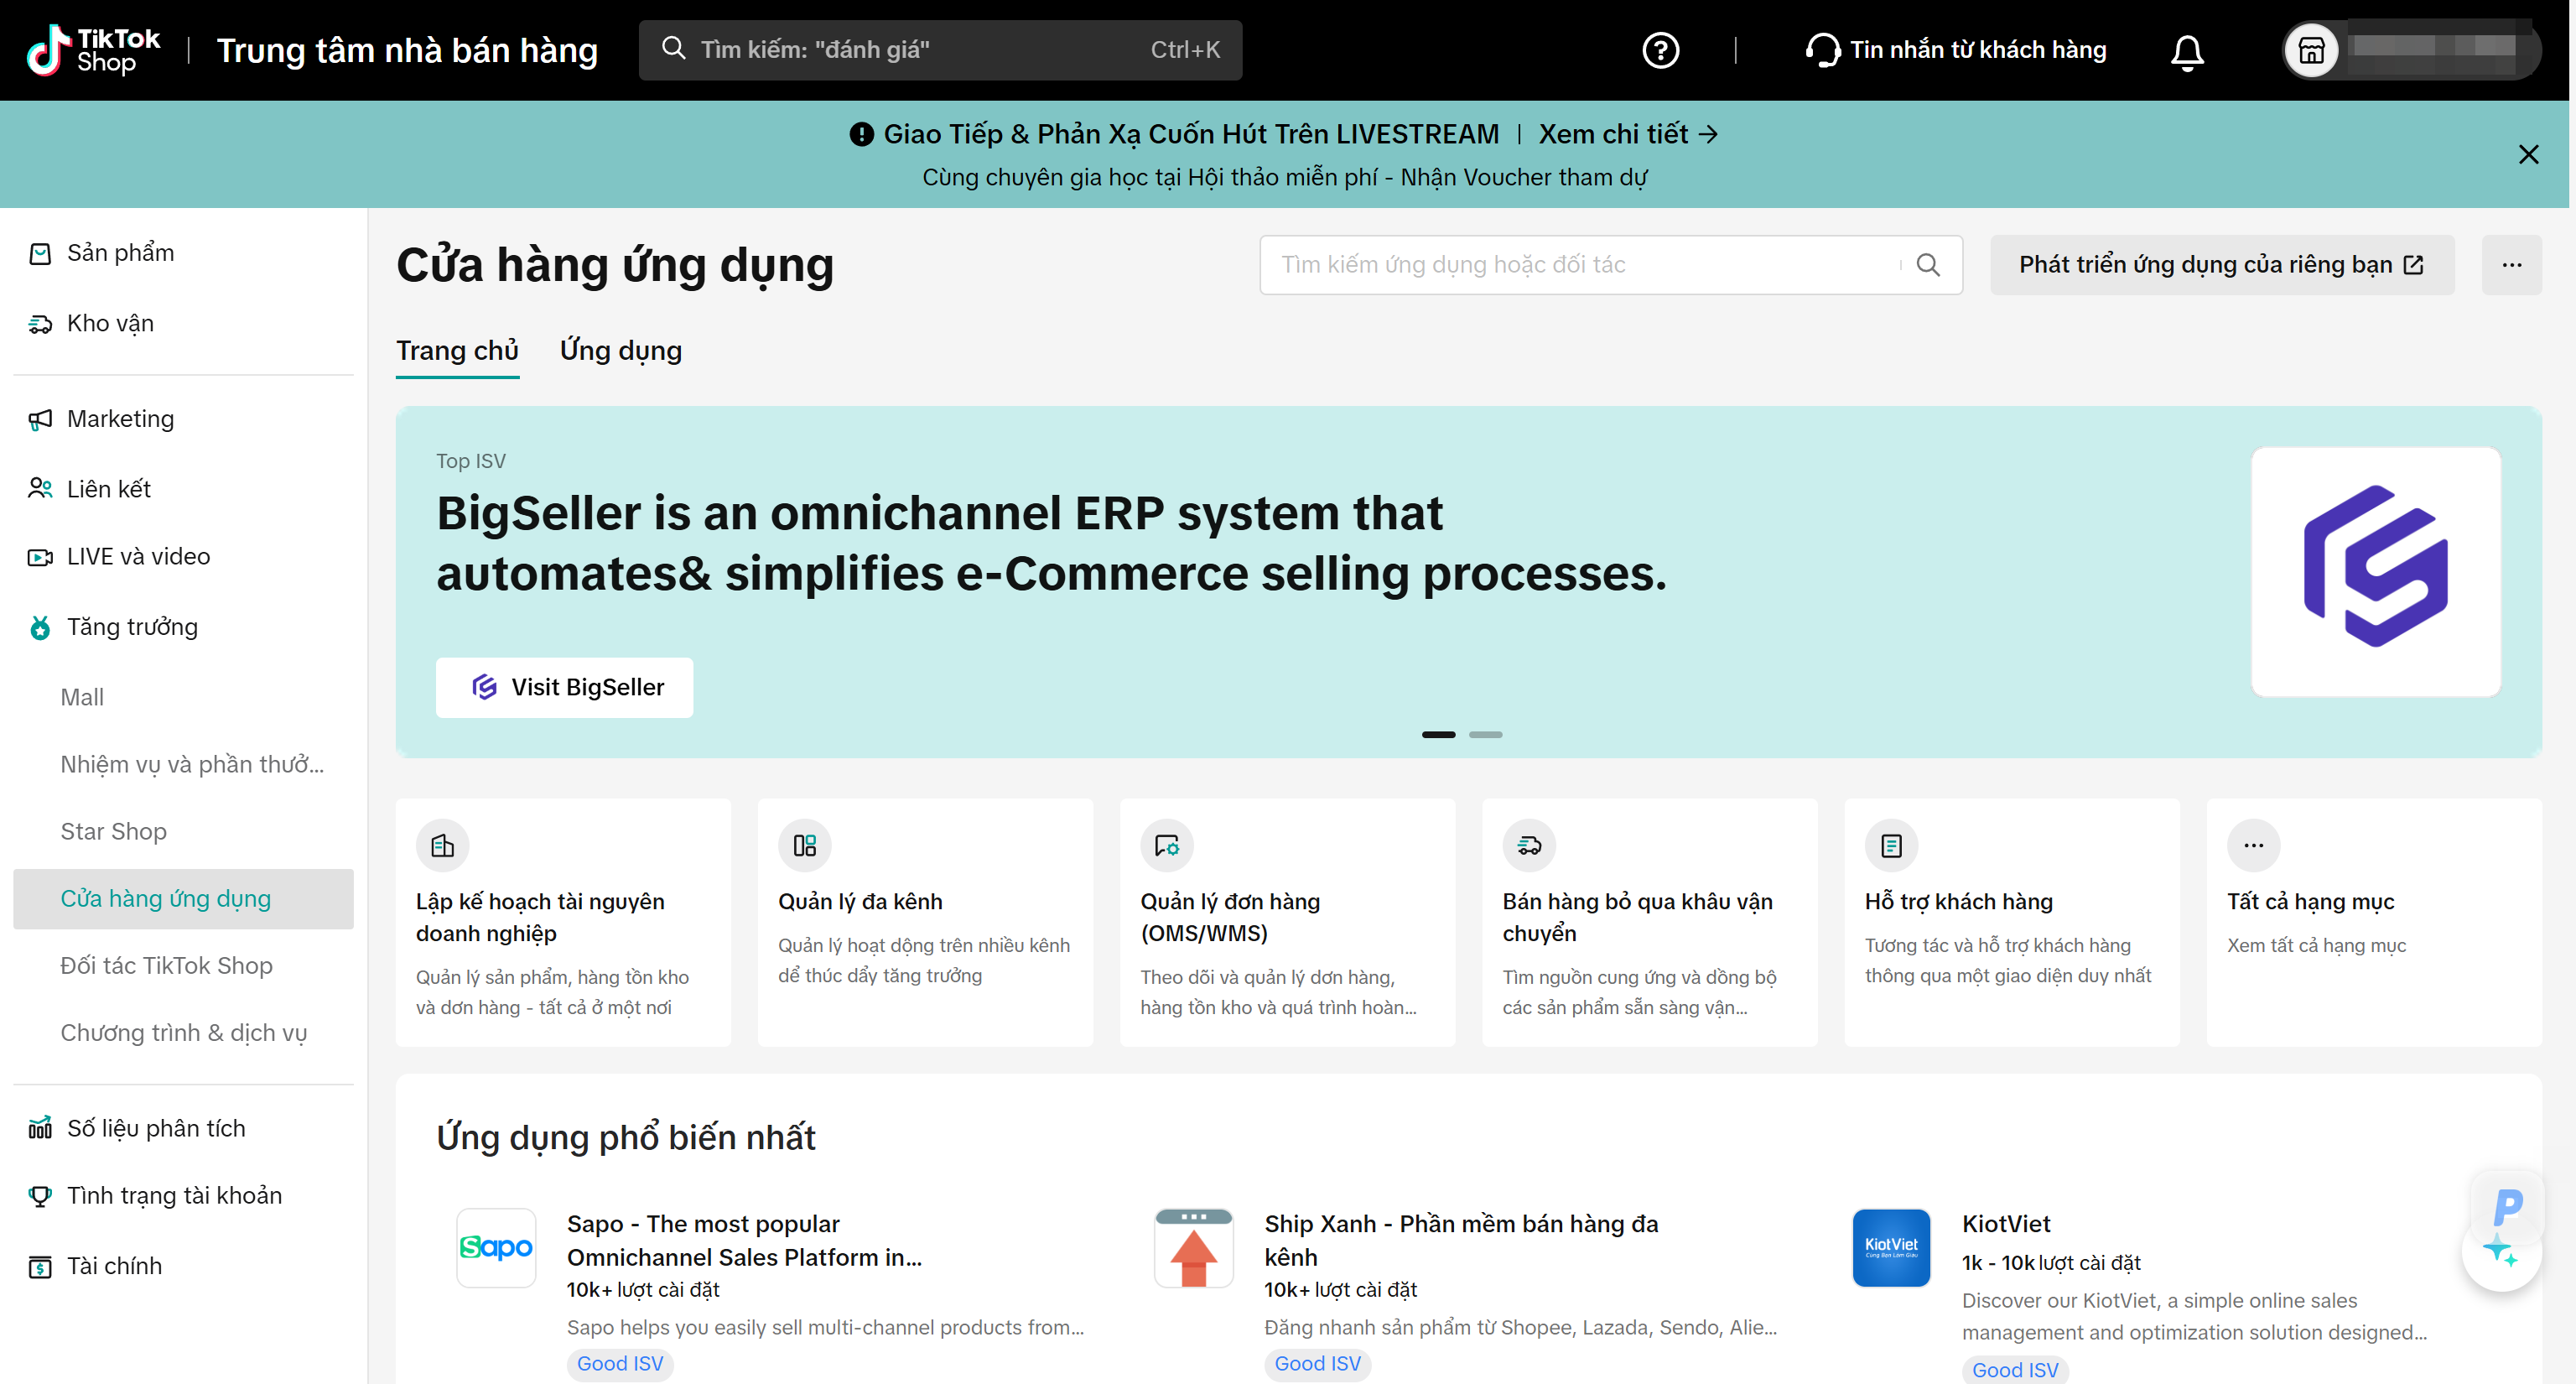Image resolution: width=2576 pixels, height=1384 pixels.
Task: Click Xem chi tiết banner link
Action: pyautogui.click(x=1628, y=134)
